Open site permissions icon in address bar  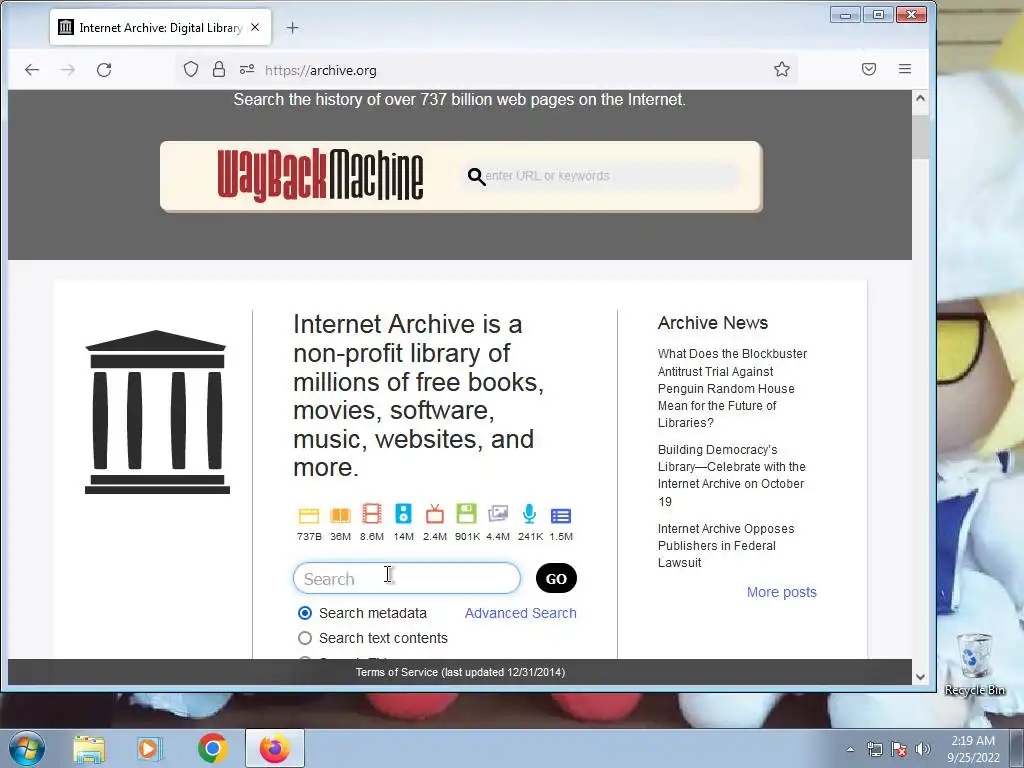pos(247,69)
